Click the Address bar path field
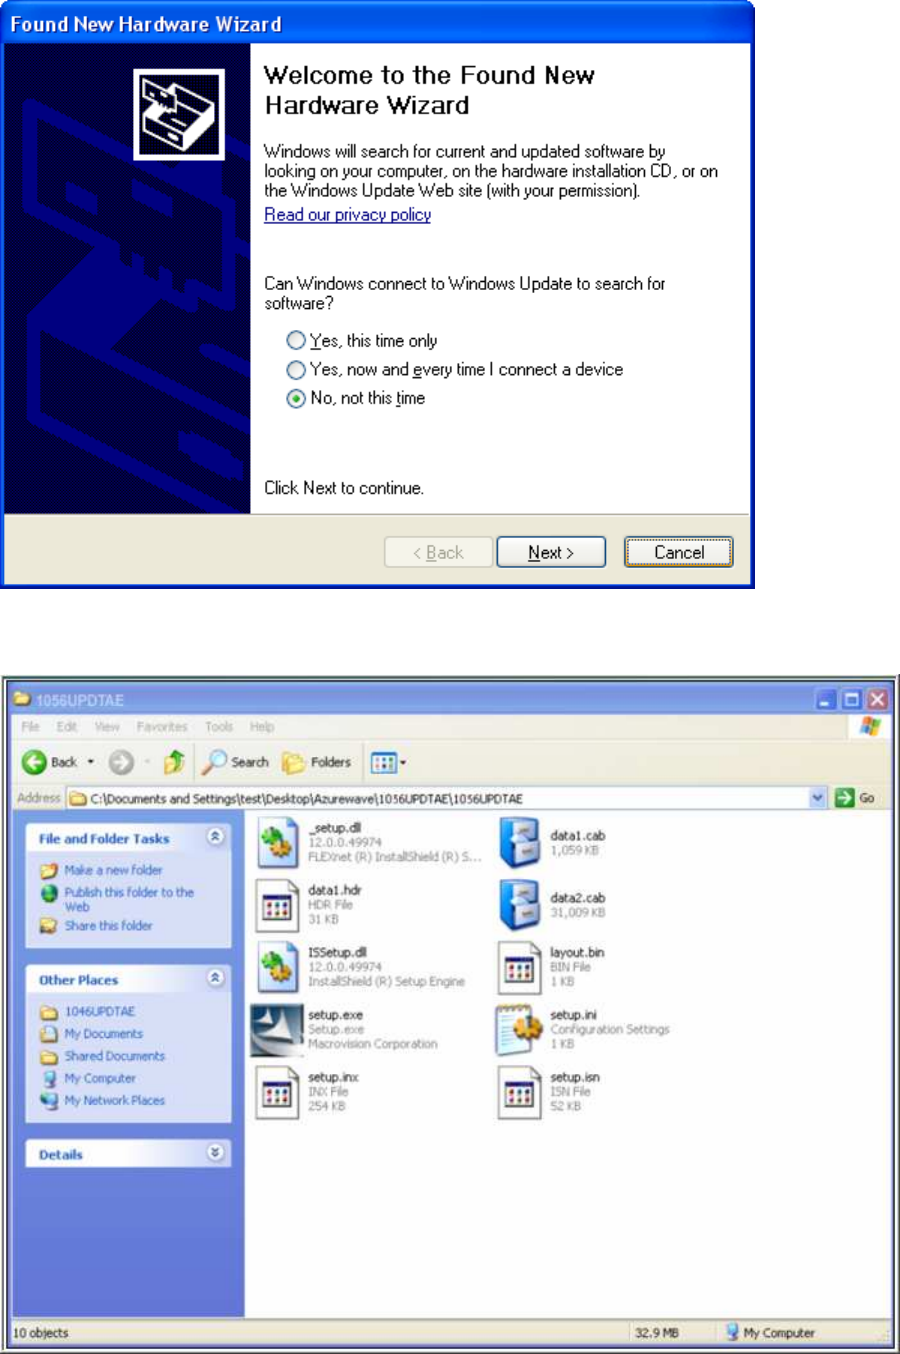The width and height of the screenshot is (900, 1354). tap(438, 798)
